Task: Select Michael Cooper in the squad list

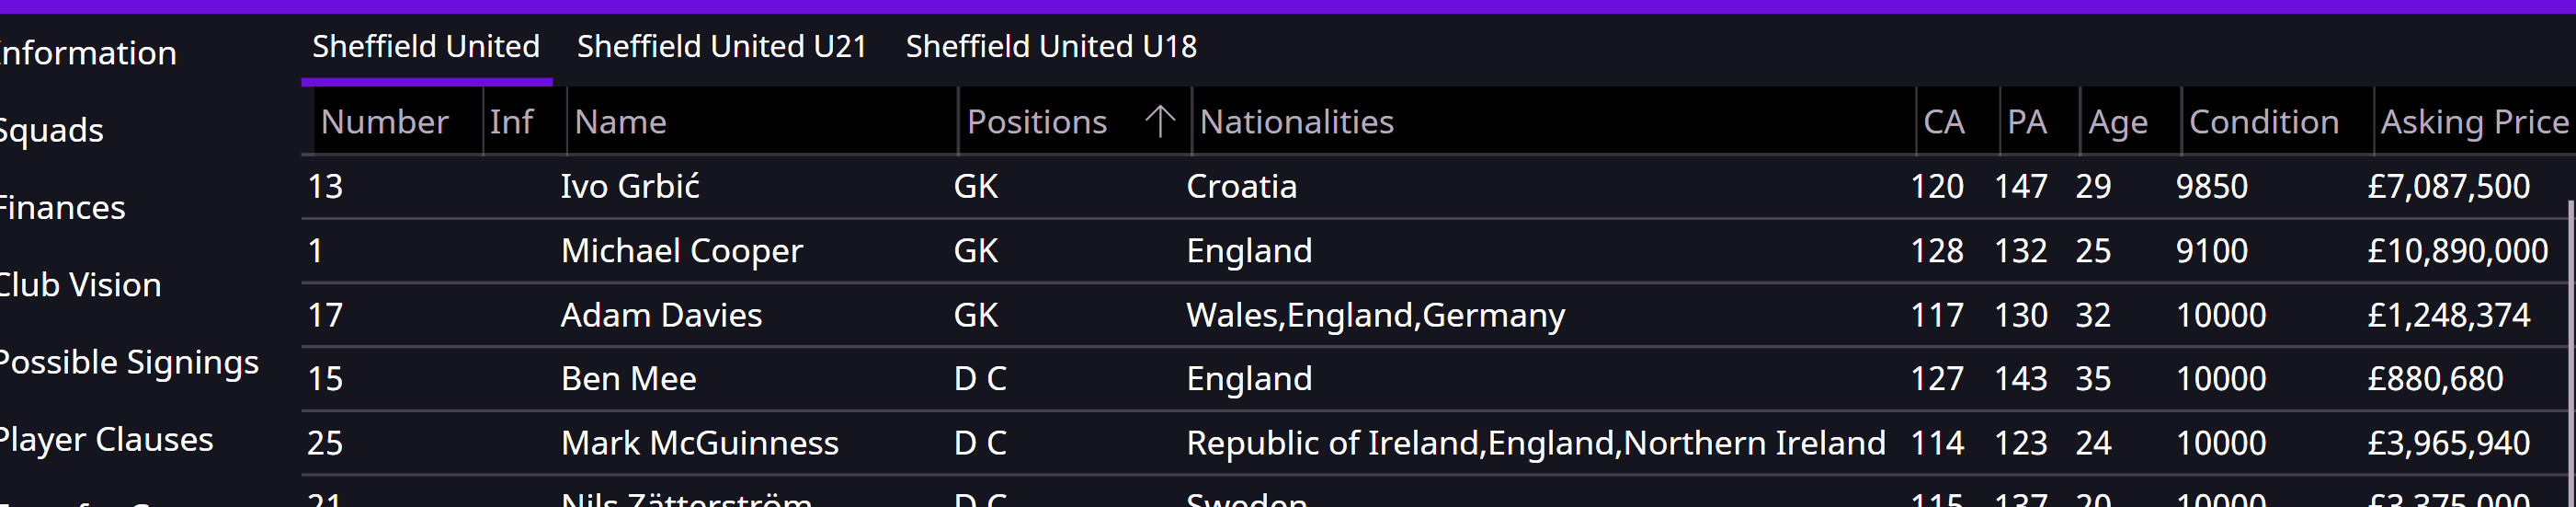Action: coord(681,251)
